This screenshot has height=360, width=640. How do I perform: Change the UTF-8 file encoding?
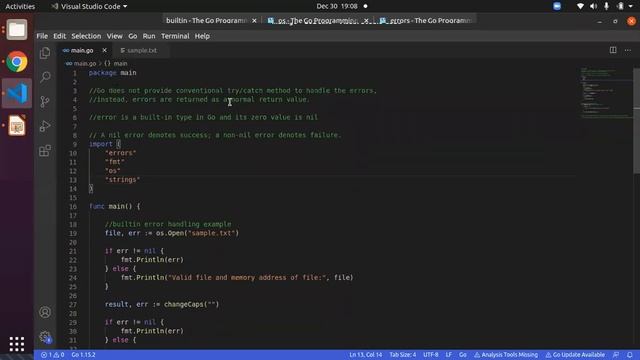(x=431, y=355)
